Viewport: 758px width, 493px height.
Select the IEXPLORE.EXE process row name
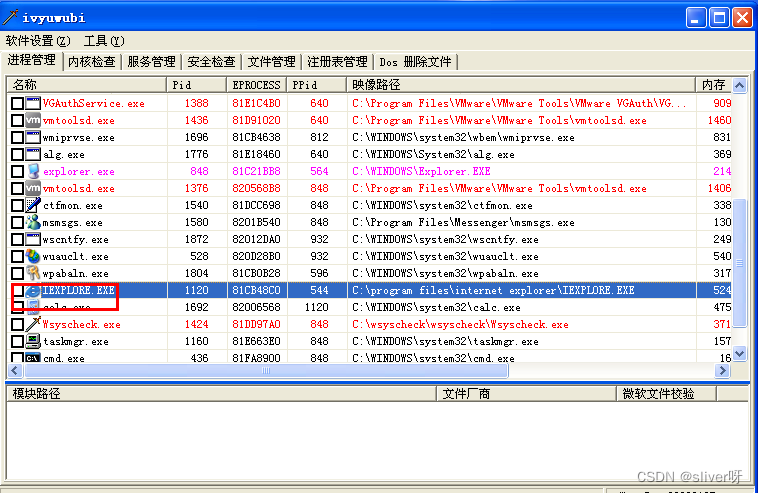click(78, 290)
